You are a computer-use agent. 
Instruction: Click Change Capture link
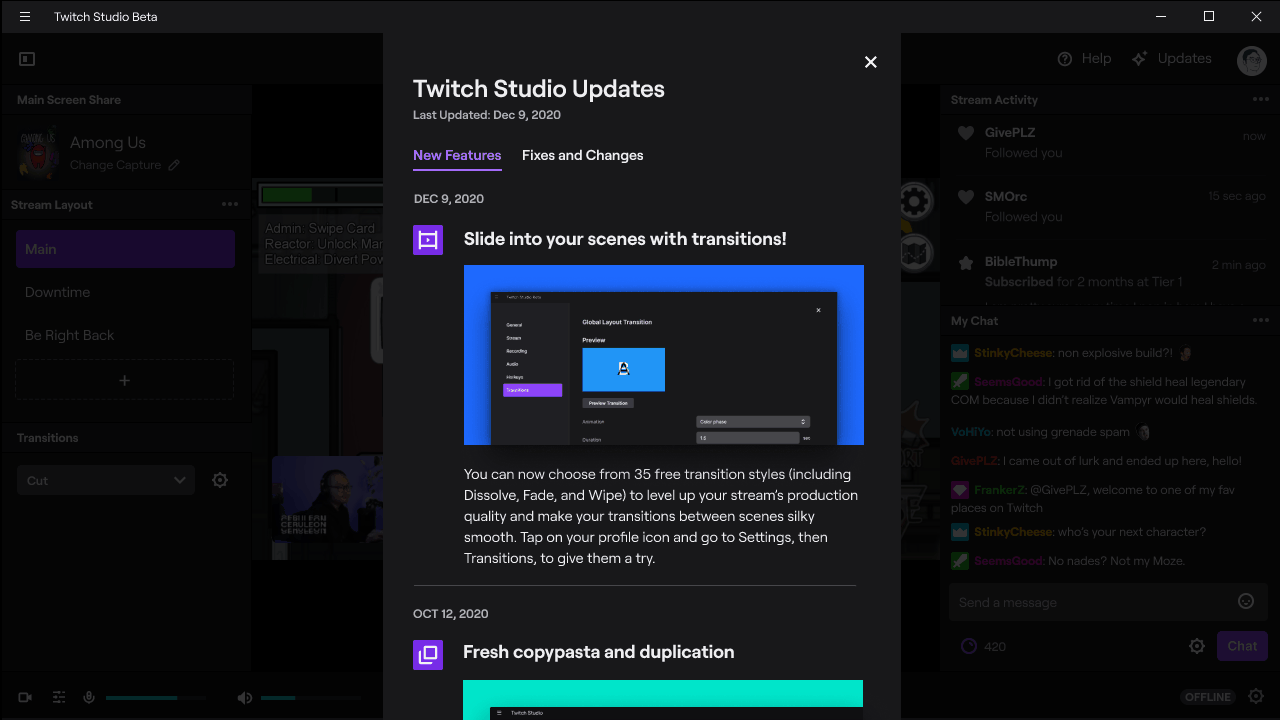(x=115, y=165)
